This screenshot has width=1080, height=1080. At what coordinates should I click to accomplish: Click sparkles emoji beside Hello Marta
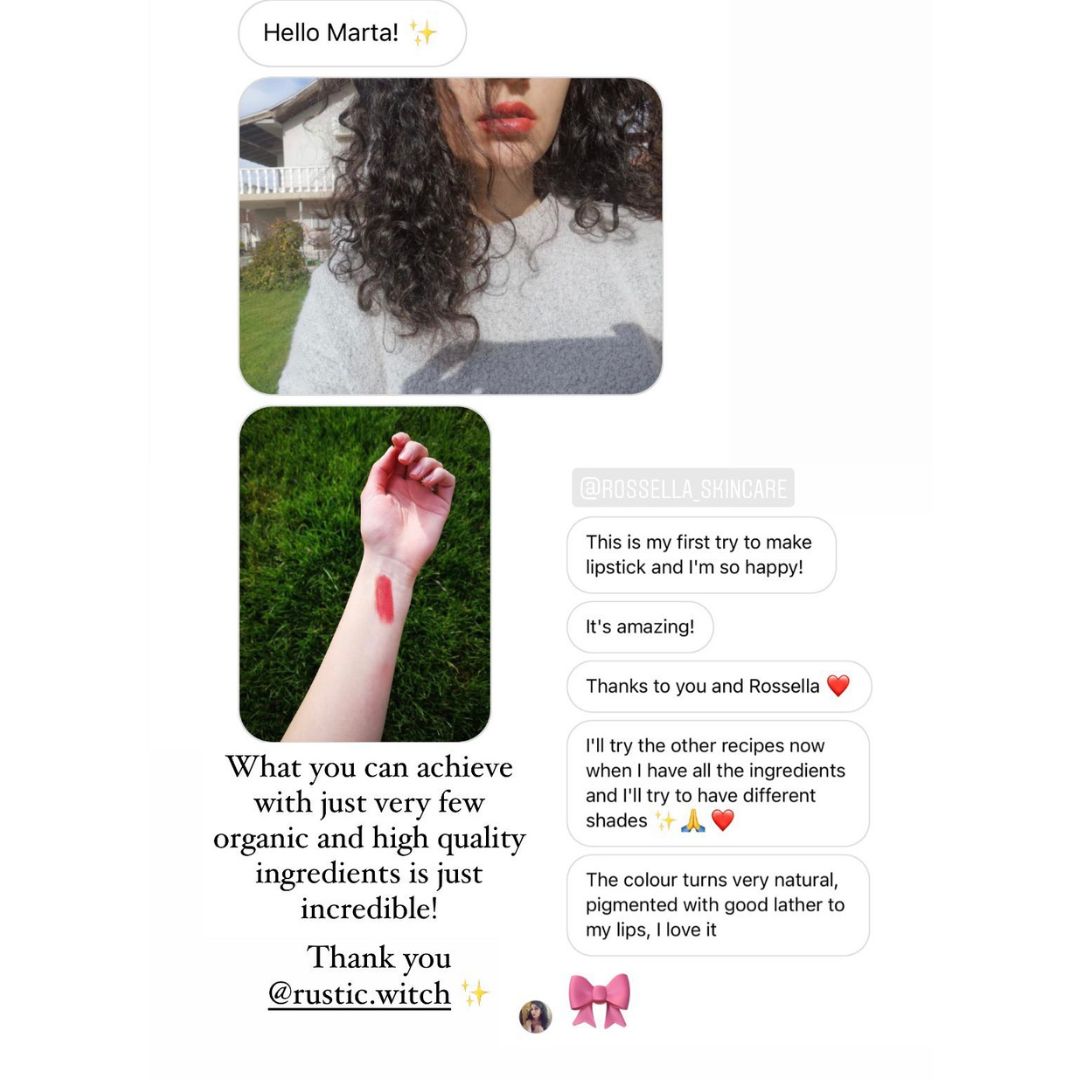(x=423, y=32)
